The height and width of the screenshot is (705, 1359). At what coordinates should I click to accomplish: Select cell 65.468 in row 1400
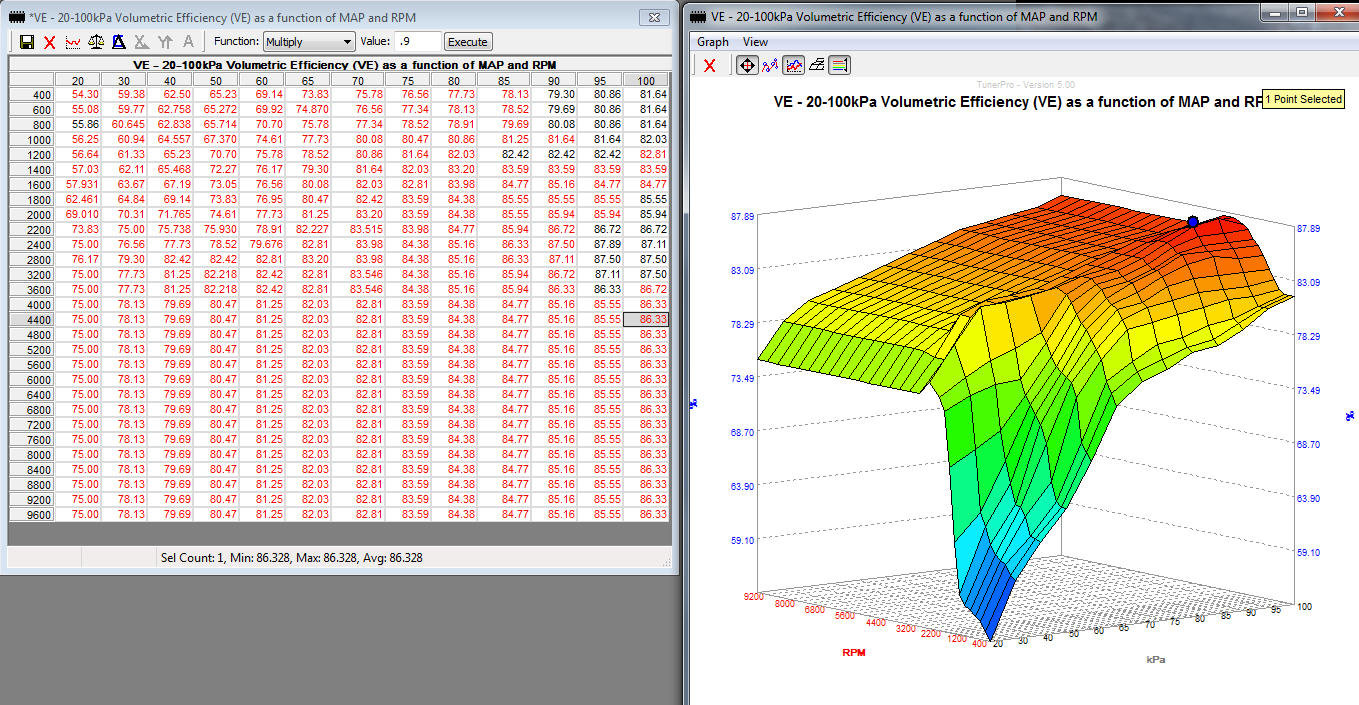(170, 169)
